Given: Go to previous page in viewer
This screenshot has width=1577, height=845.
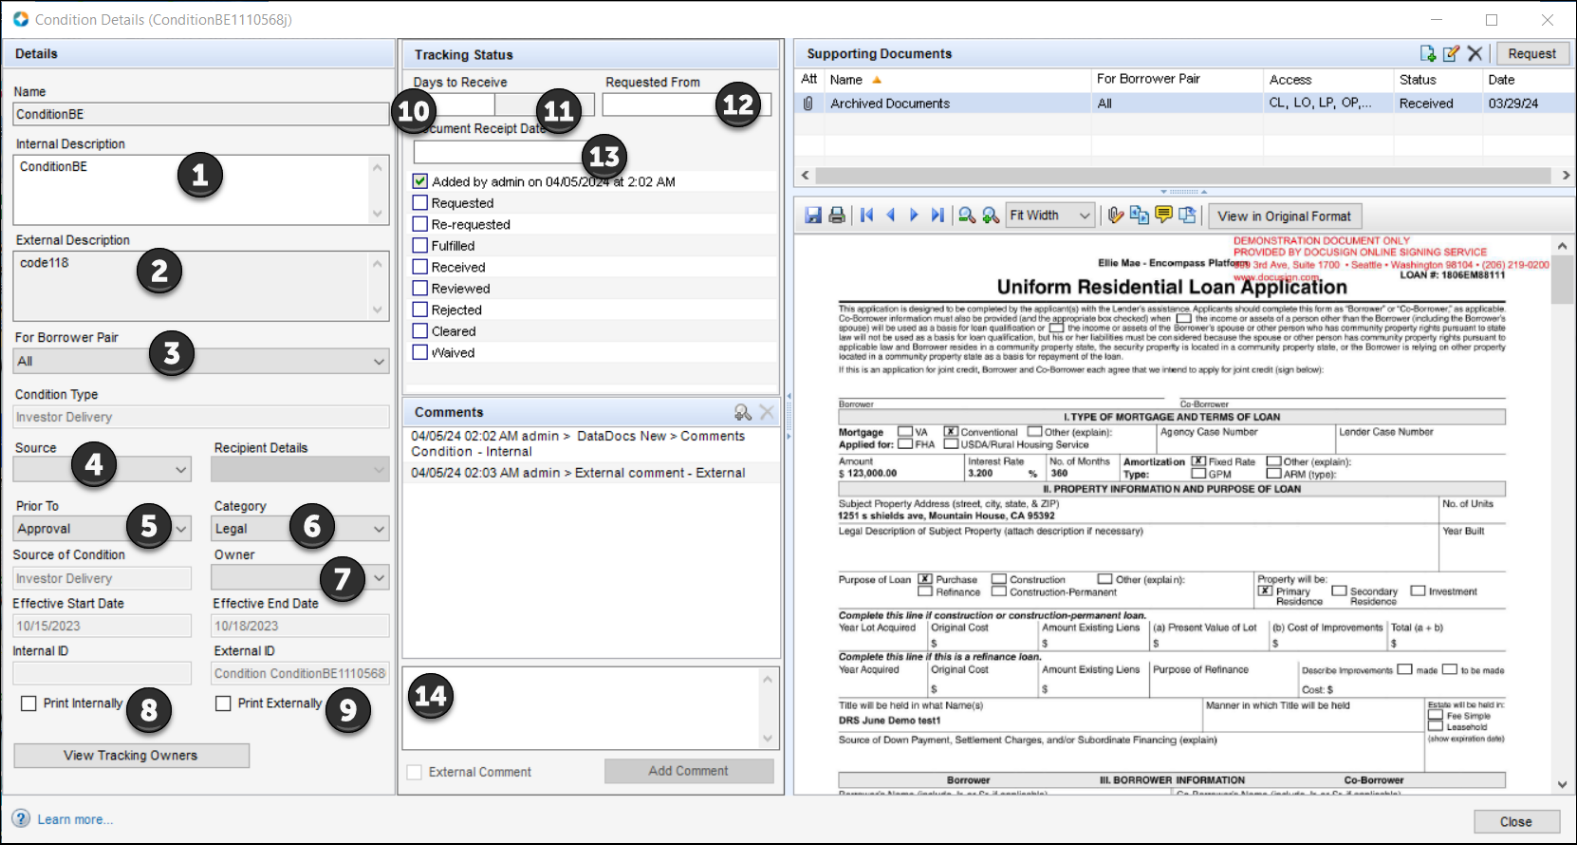Looking at the screenshot, I should (x=890, y=215).
